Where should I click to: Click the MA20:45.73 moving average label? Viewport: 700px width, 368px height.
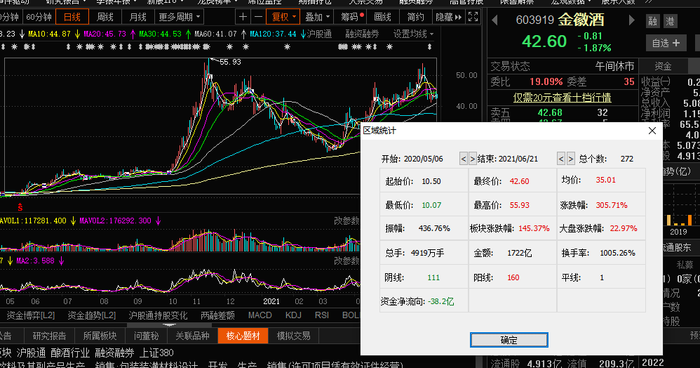point(105,34)
